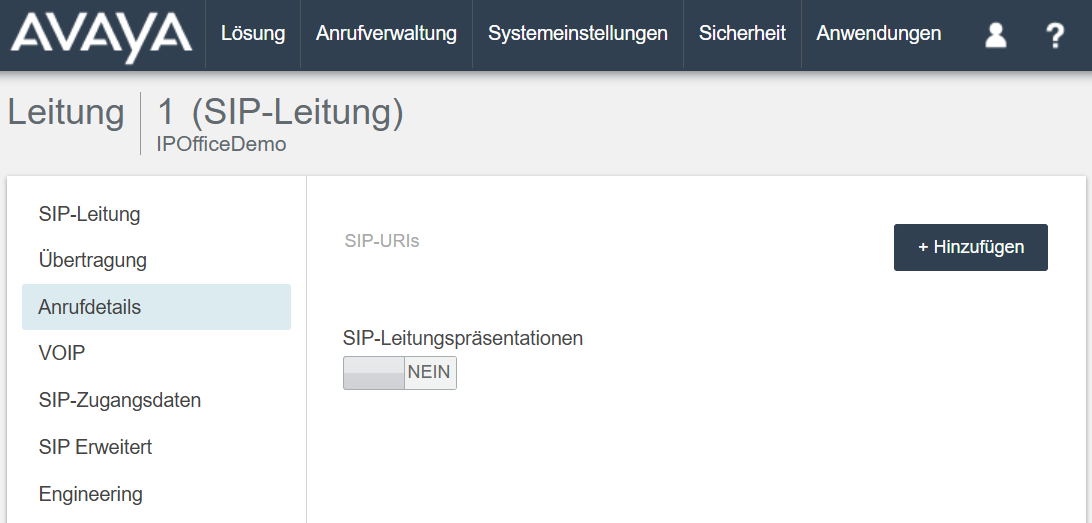Click the SIP-URIs section label
This screenshot has height=523, width=1092.
[382, 241]
